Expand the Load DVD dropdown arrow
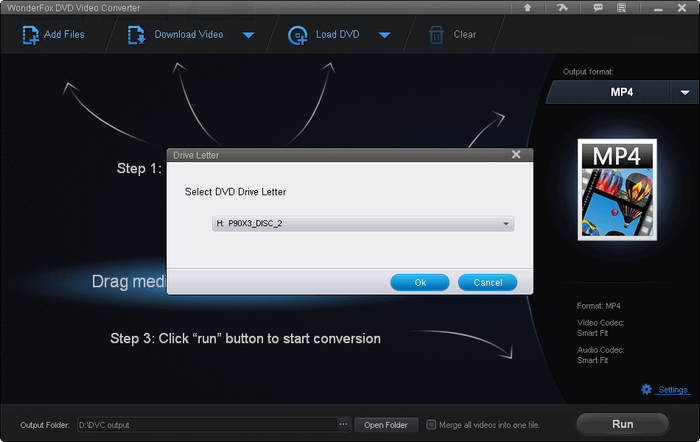Image resolution: width=700 pixels, height=442 pixels. [x=384, y=35]
